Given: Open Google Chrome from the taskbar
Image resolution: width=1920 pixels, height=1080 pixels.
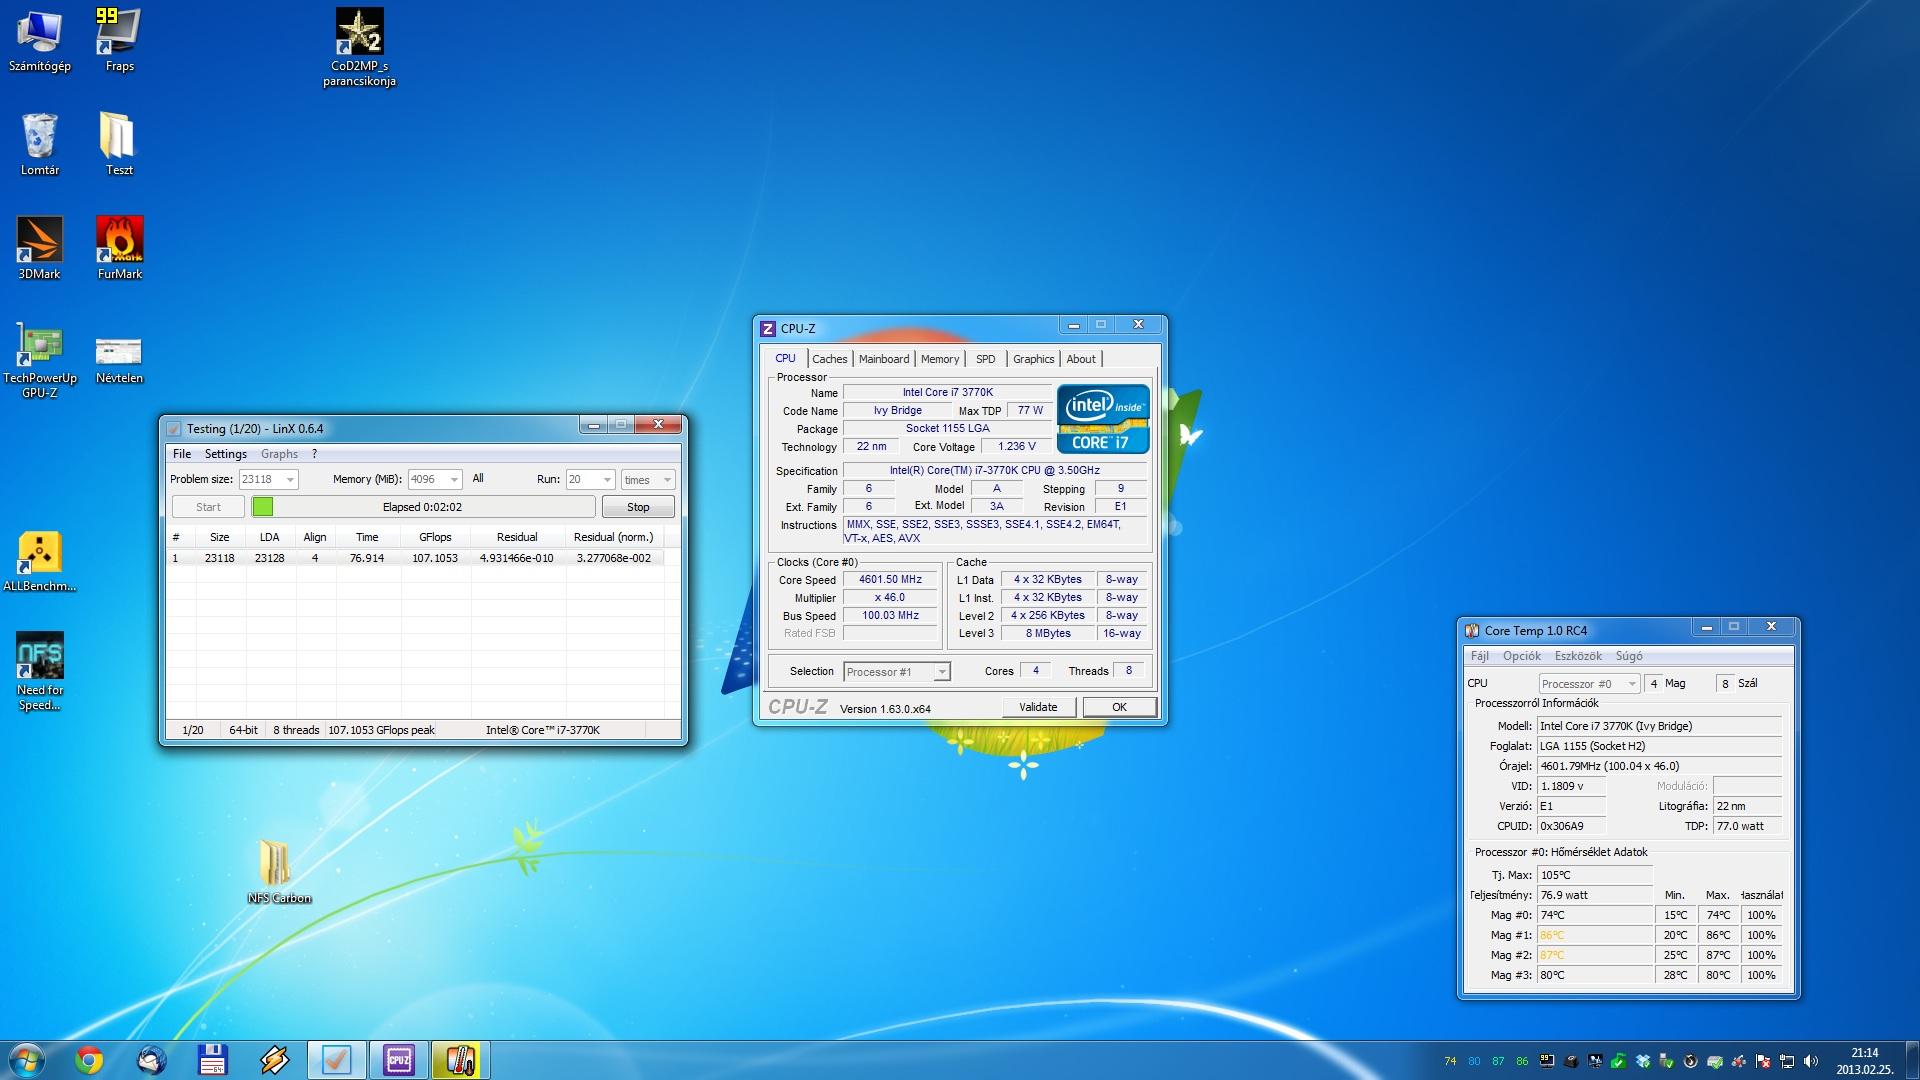Looking at the screenshot, I should point(89,1060).
